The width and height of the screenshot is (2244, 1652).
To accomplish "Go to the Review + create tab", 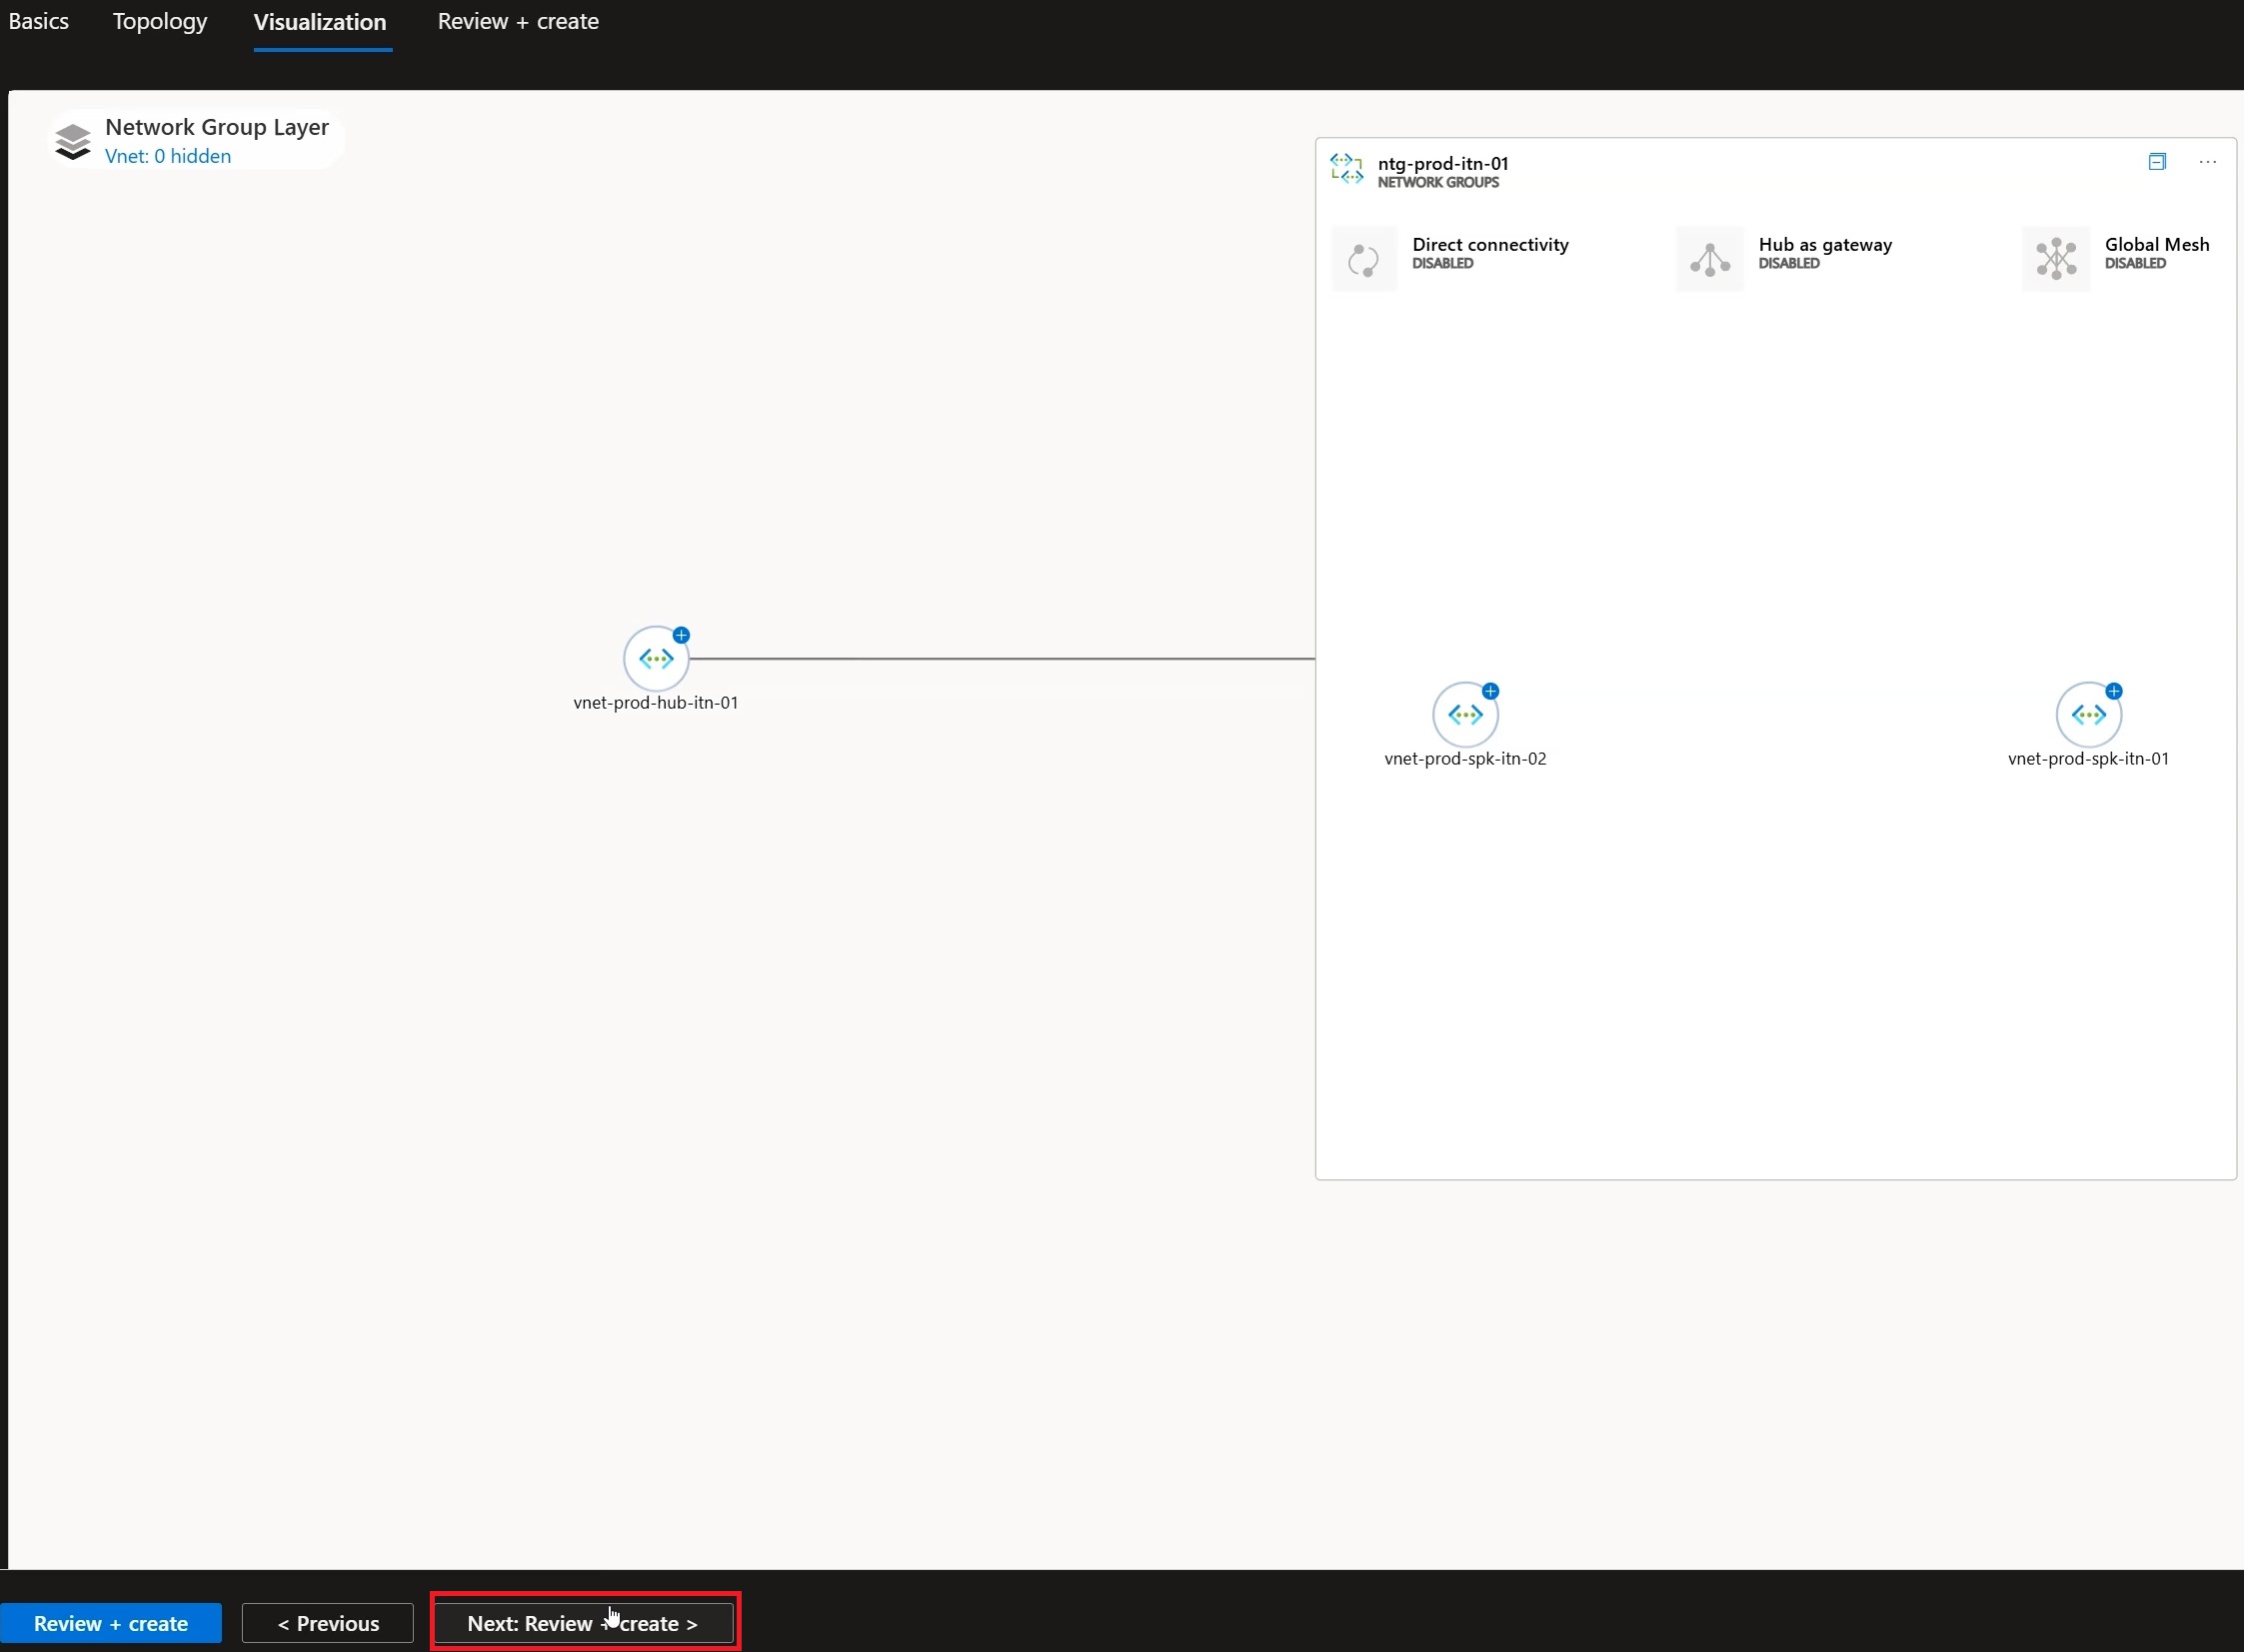I will pos(518,21).
